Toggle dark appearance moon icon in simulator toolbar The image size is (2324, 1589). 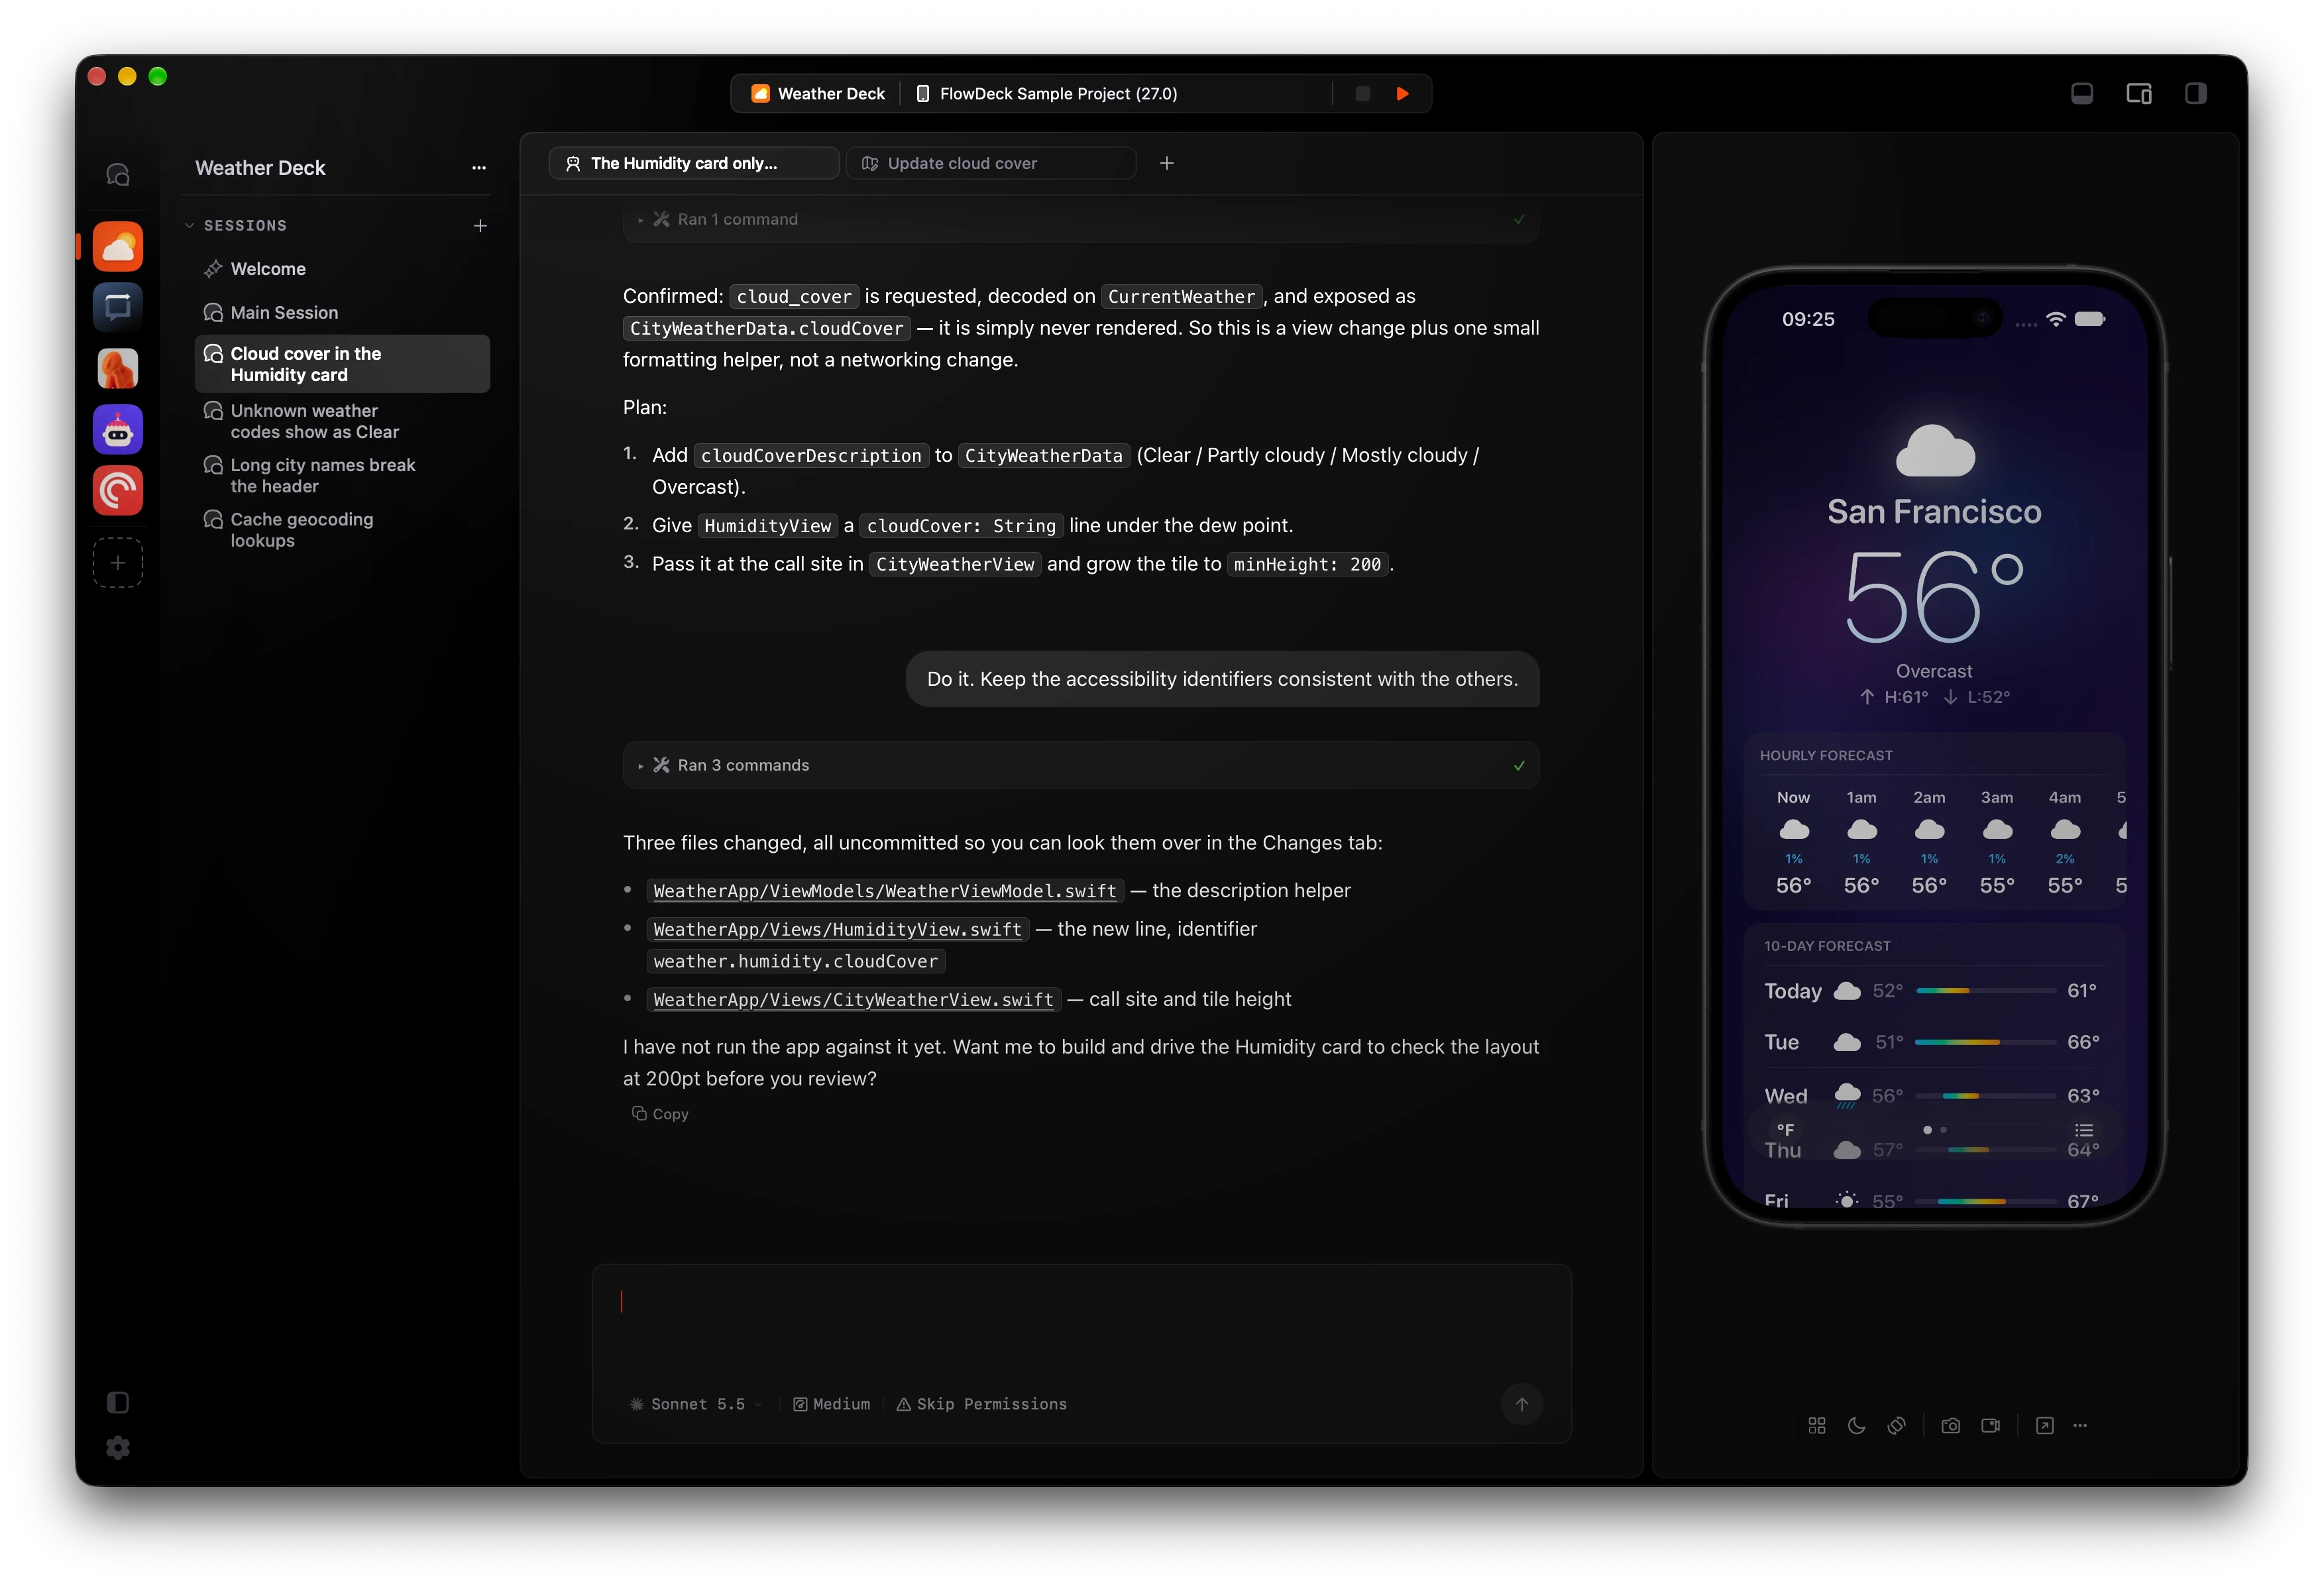coord(1856,1426)
